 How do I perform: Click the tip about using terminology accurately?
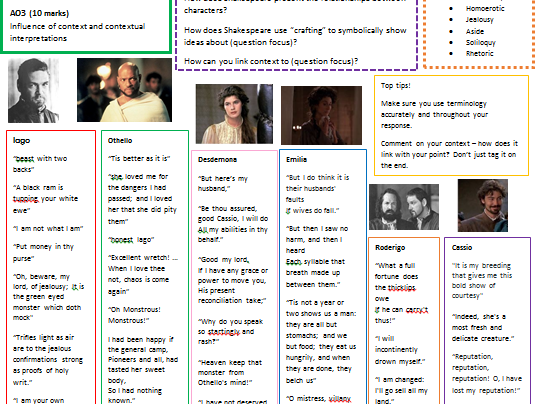pyautogui.click(x=434, y=114)
